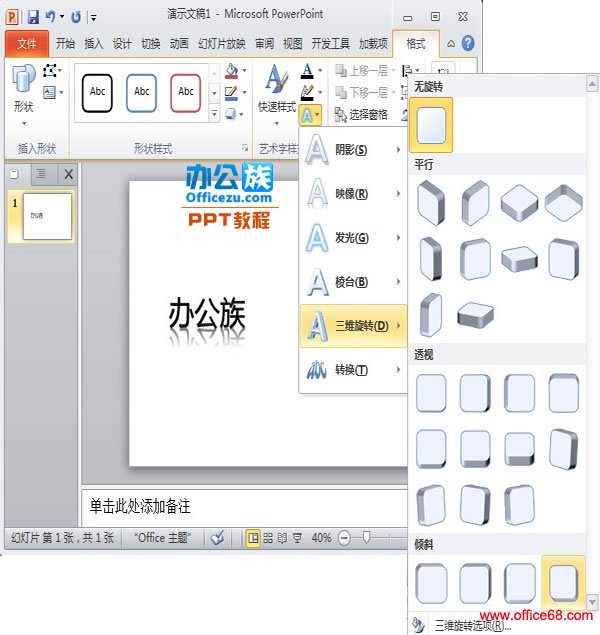Screen dimensions: 600x635
Task: Open Quick Styles (快速样式) WordArt gallery
Action: pos(277,94)
